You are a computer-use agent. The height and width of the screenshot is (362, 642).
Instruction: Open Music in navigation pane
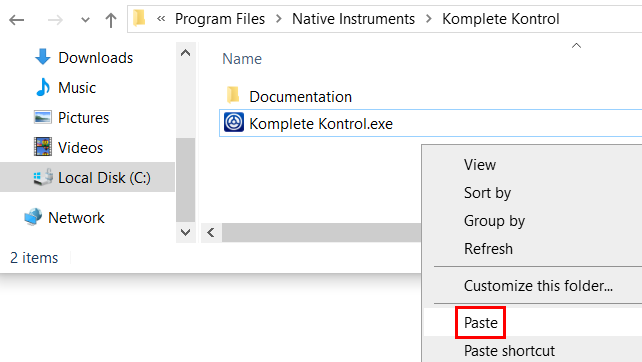pos(77,88)
